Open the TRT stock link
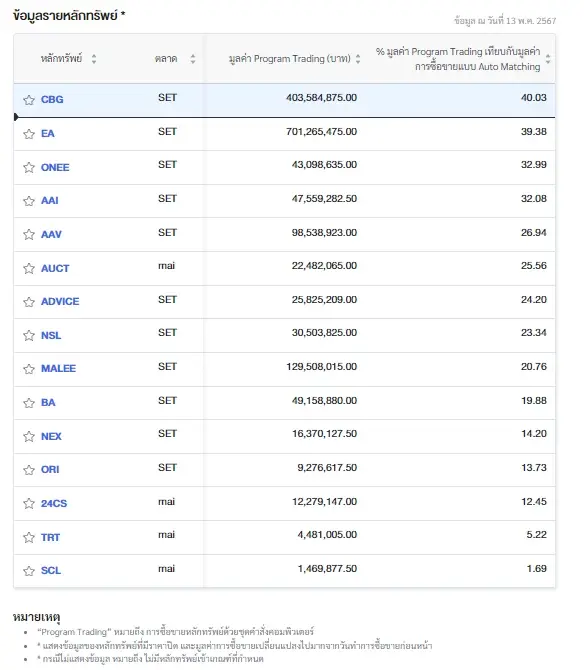This screenshot has height=670, width=584. coord(50,537)
